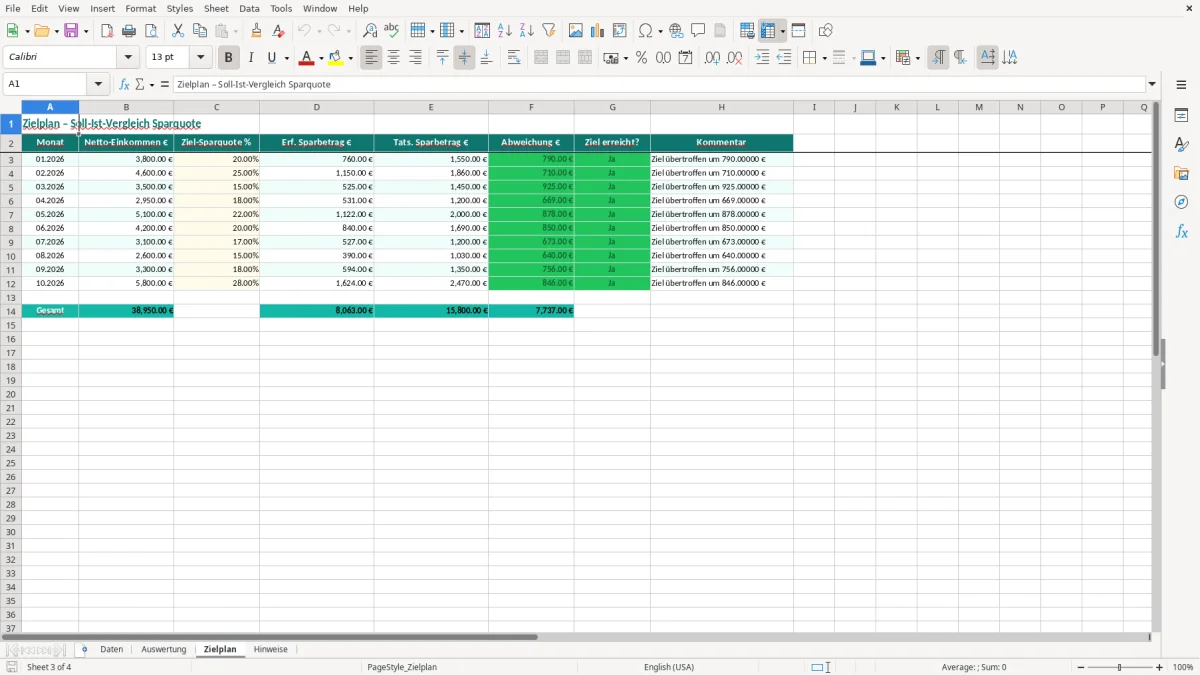Switch to the Auswertung sheet tab
This screenshot has width=1200, height=675.
(x=164, y=649)
